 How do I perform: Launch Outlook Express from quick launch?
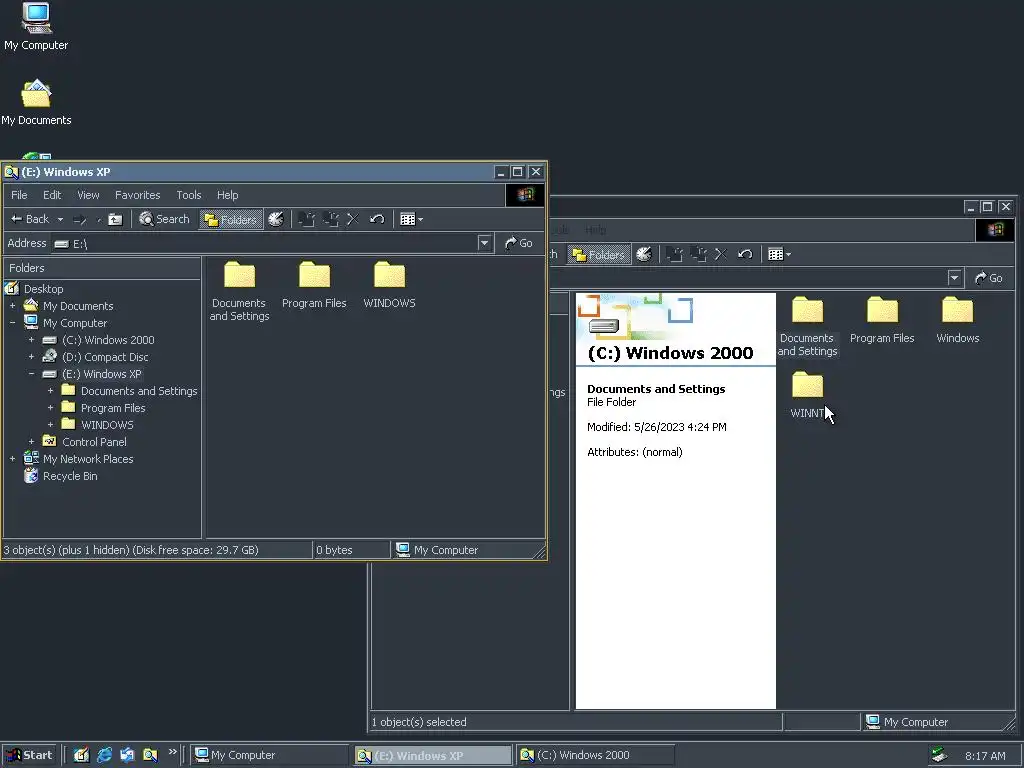tap(127, 755)
